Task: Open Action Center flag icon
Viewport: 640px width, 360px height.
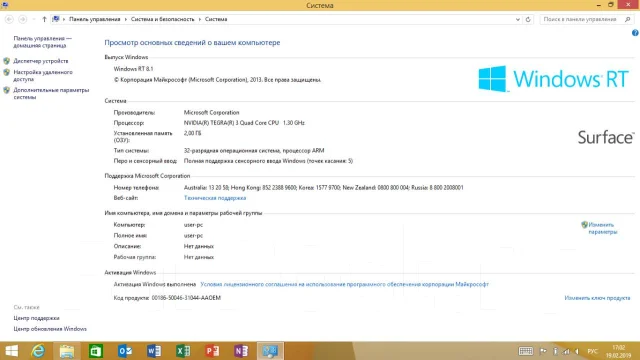Action: point(543,351)
